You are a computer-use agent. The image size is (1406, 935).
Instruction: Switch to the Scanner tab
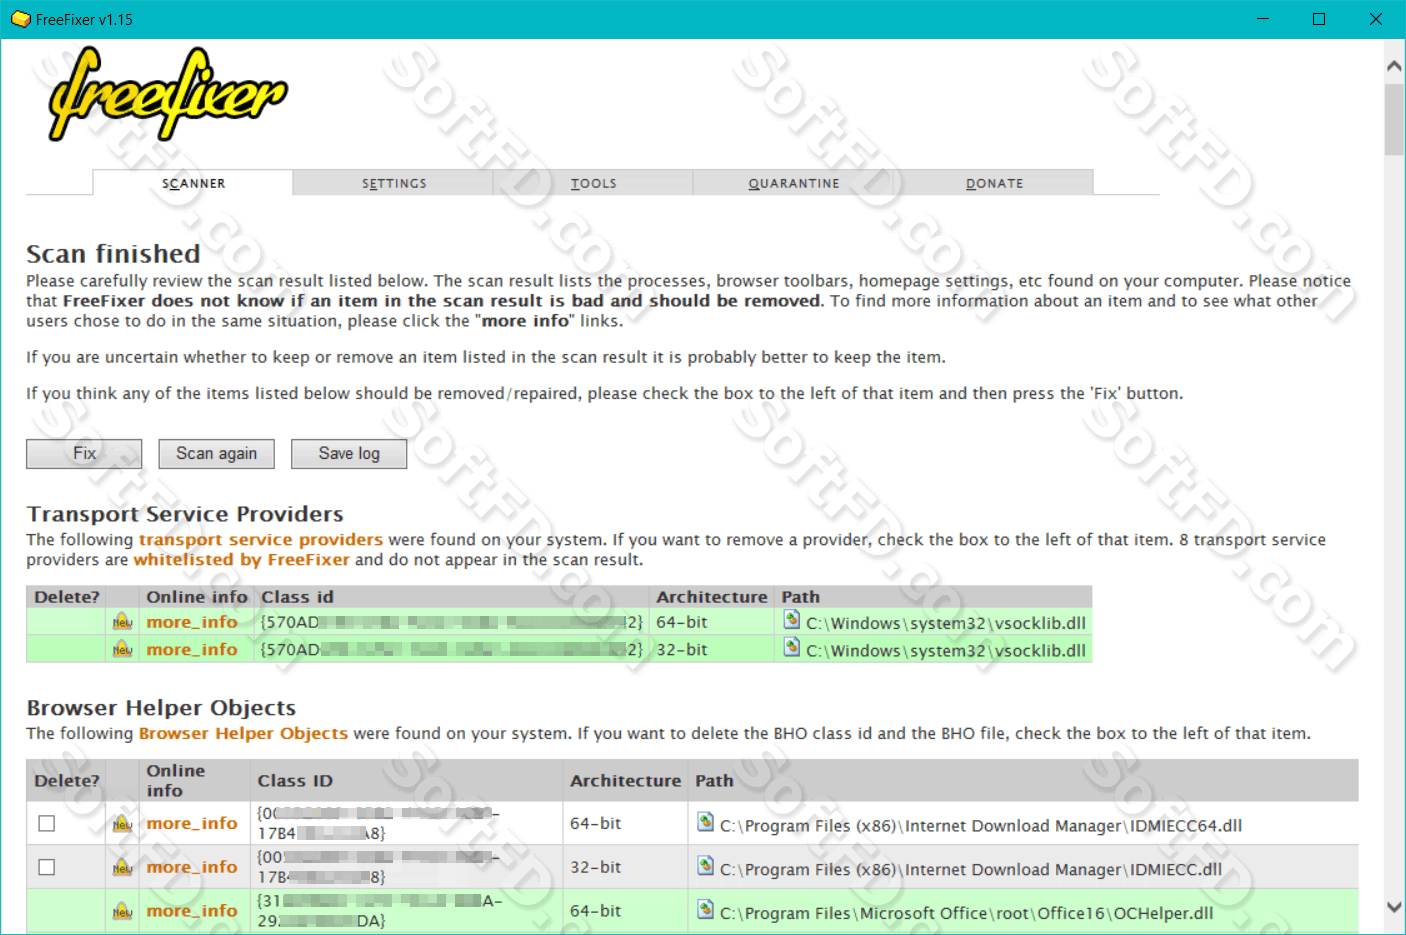[x=193, y=183]
